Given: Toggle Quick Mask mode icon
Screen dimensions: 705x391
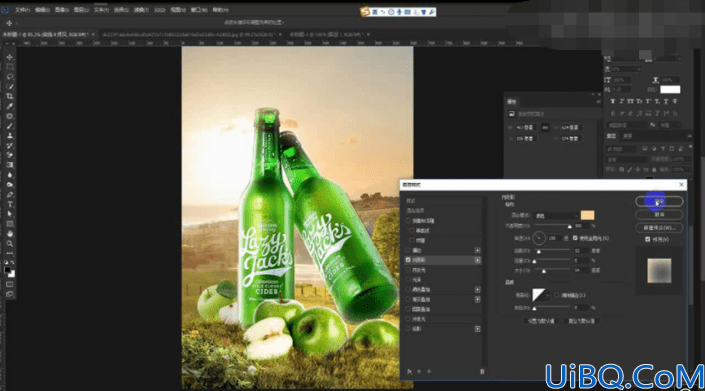Looking at the screenshot, I should click(x=9, y=284).
